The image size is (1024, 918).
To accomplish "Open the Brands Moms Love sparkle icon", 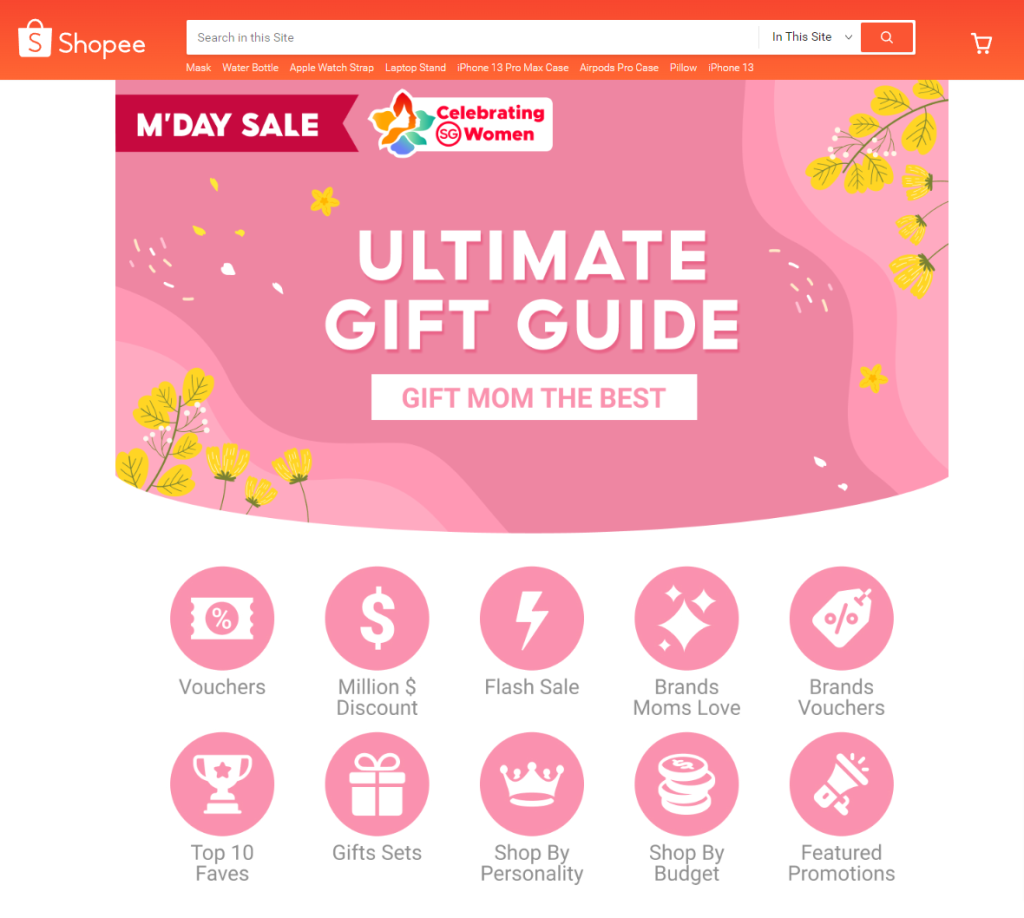I will [x=686, y=618].
